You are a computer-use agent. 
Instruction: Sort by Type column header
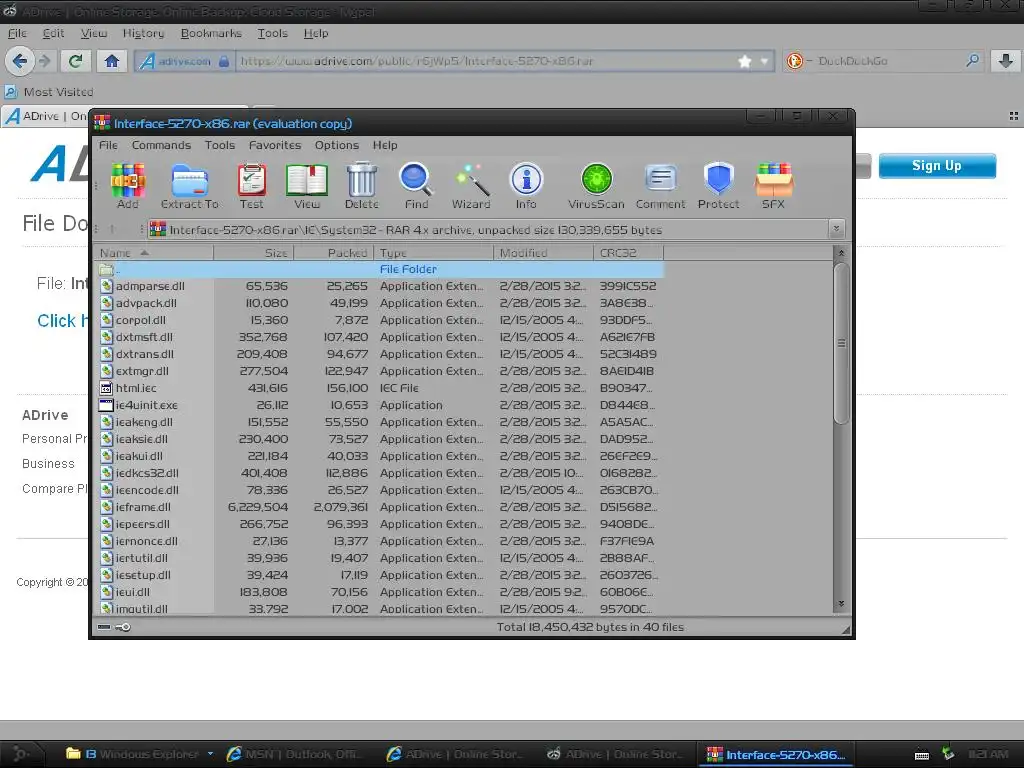click(434, 253)
